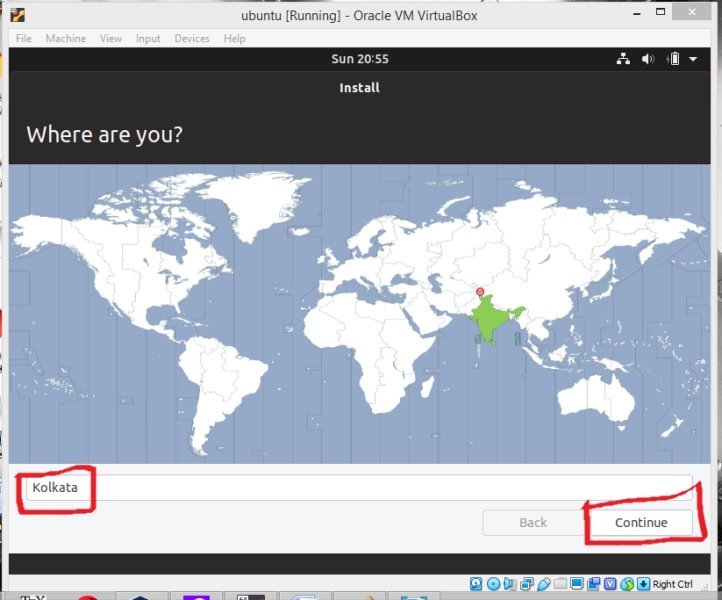Open the Help menu
Viewport: 722px width, 600px height.
point(234,39)
